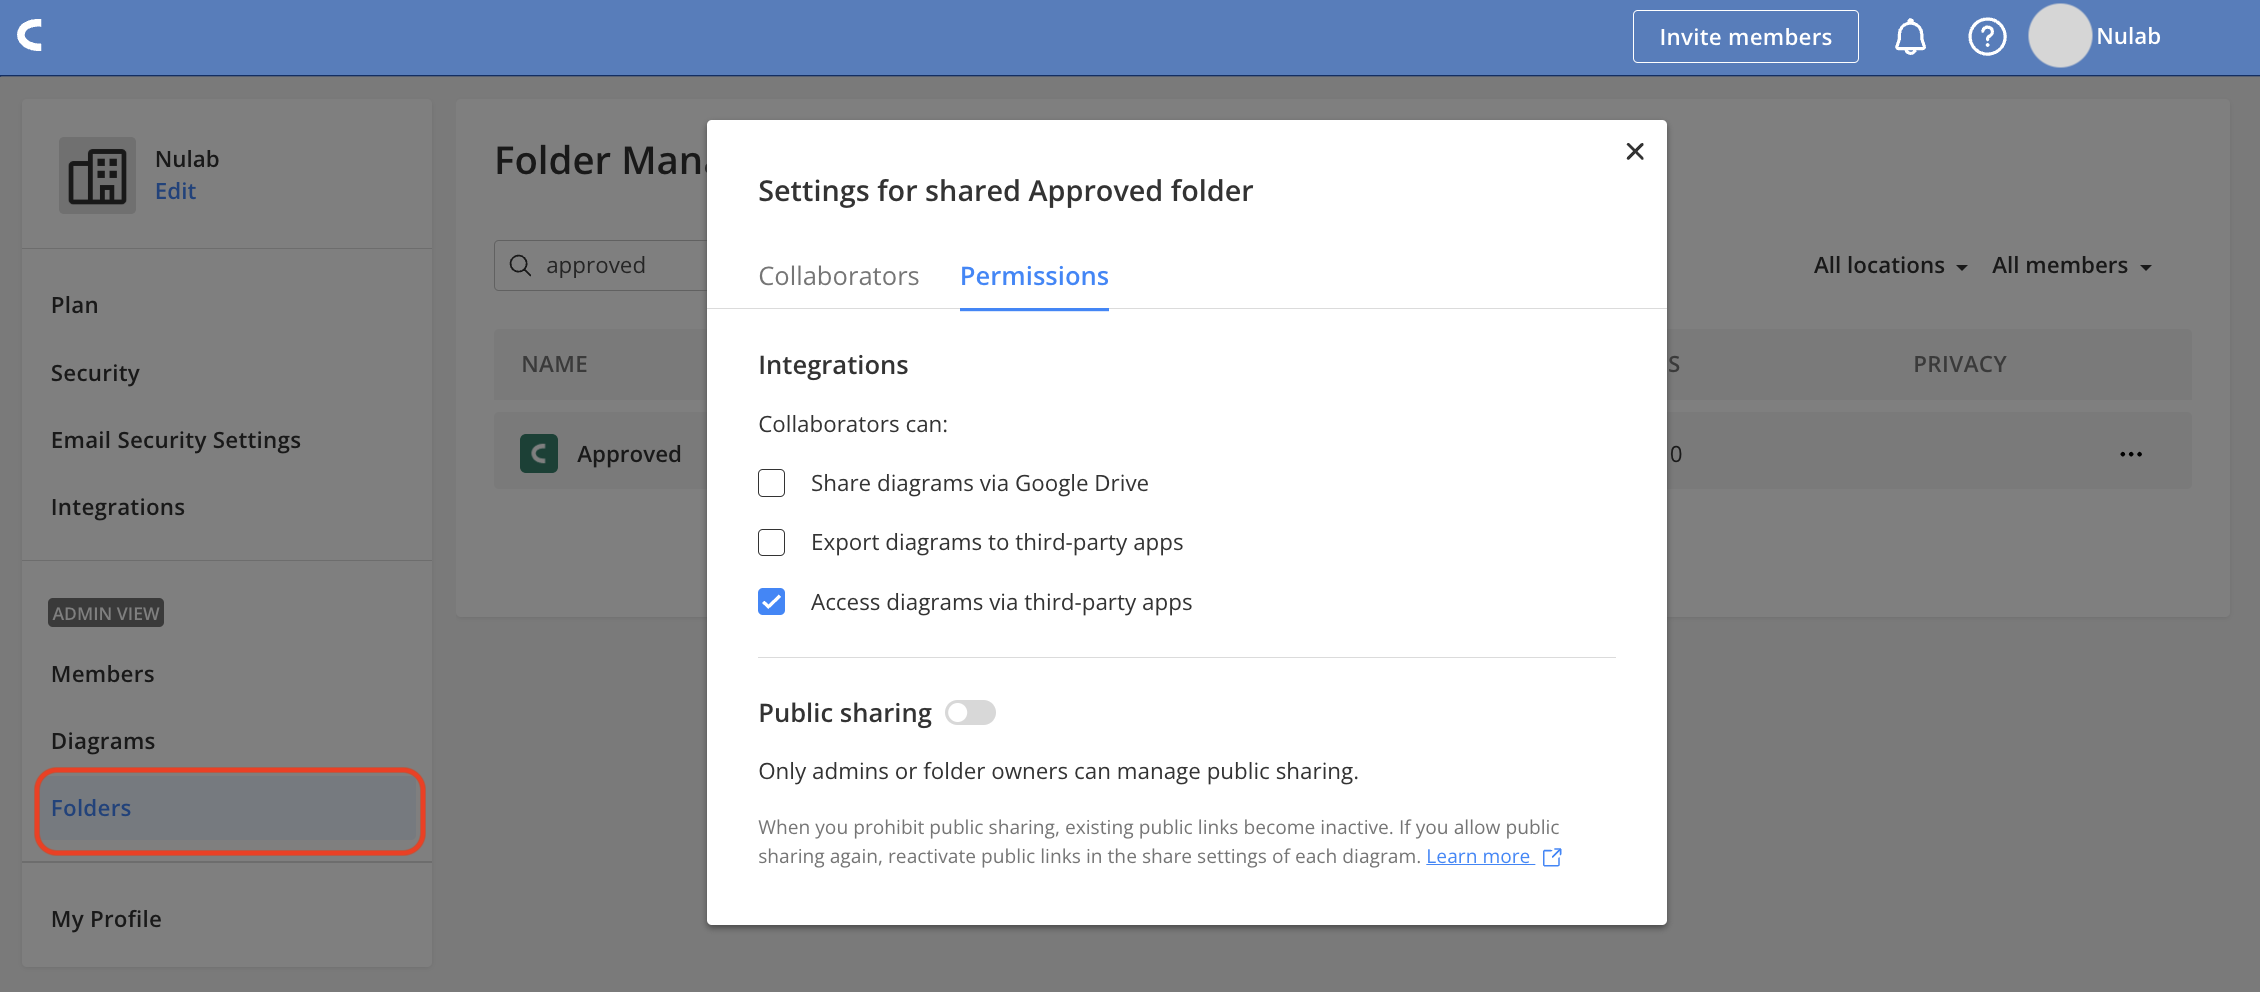Open the three-dot menu for Approved row
Screen dimensions: 2260x992
(2131, 454)
